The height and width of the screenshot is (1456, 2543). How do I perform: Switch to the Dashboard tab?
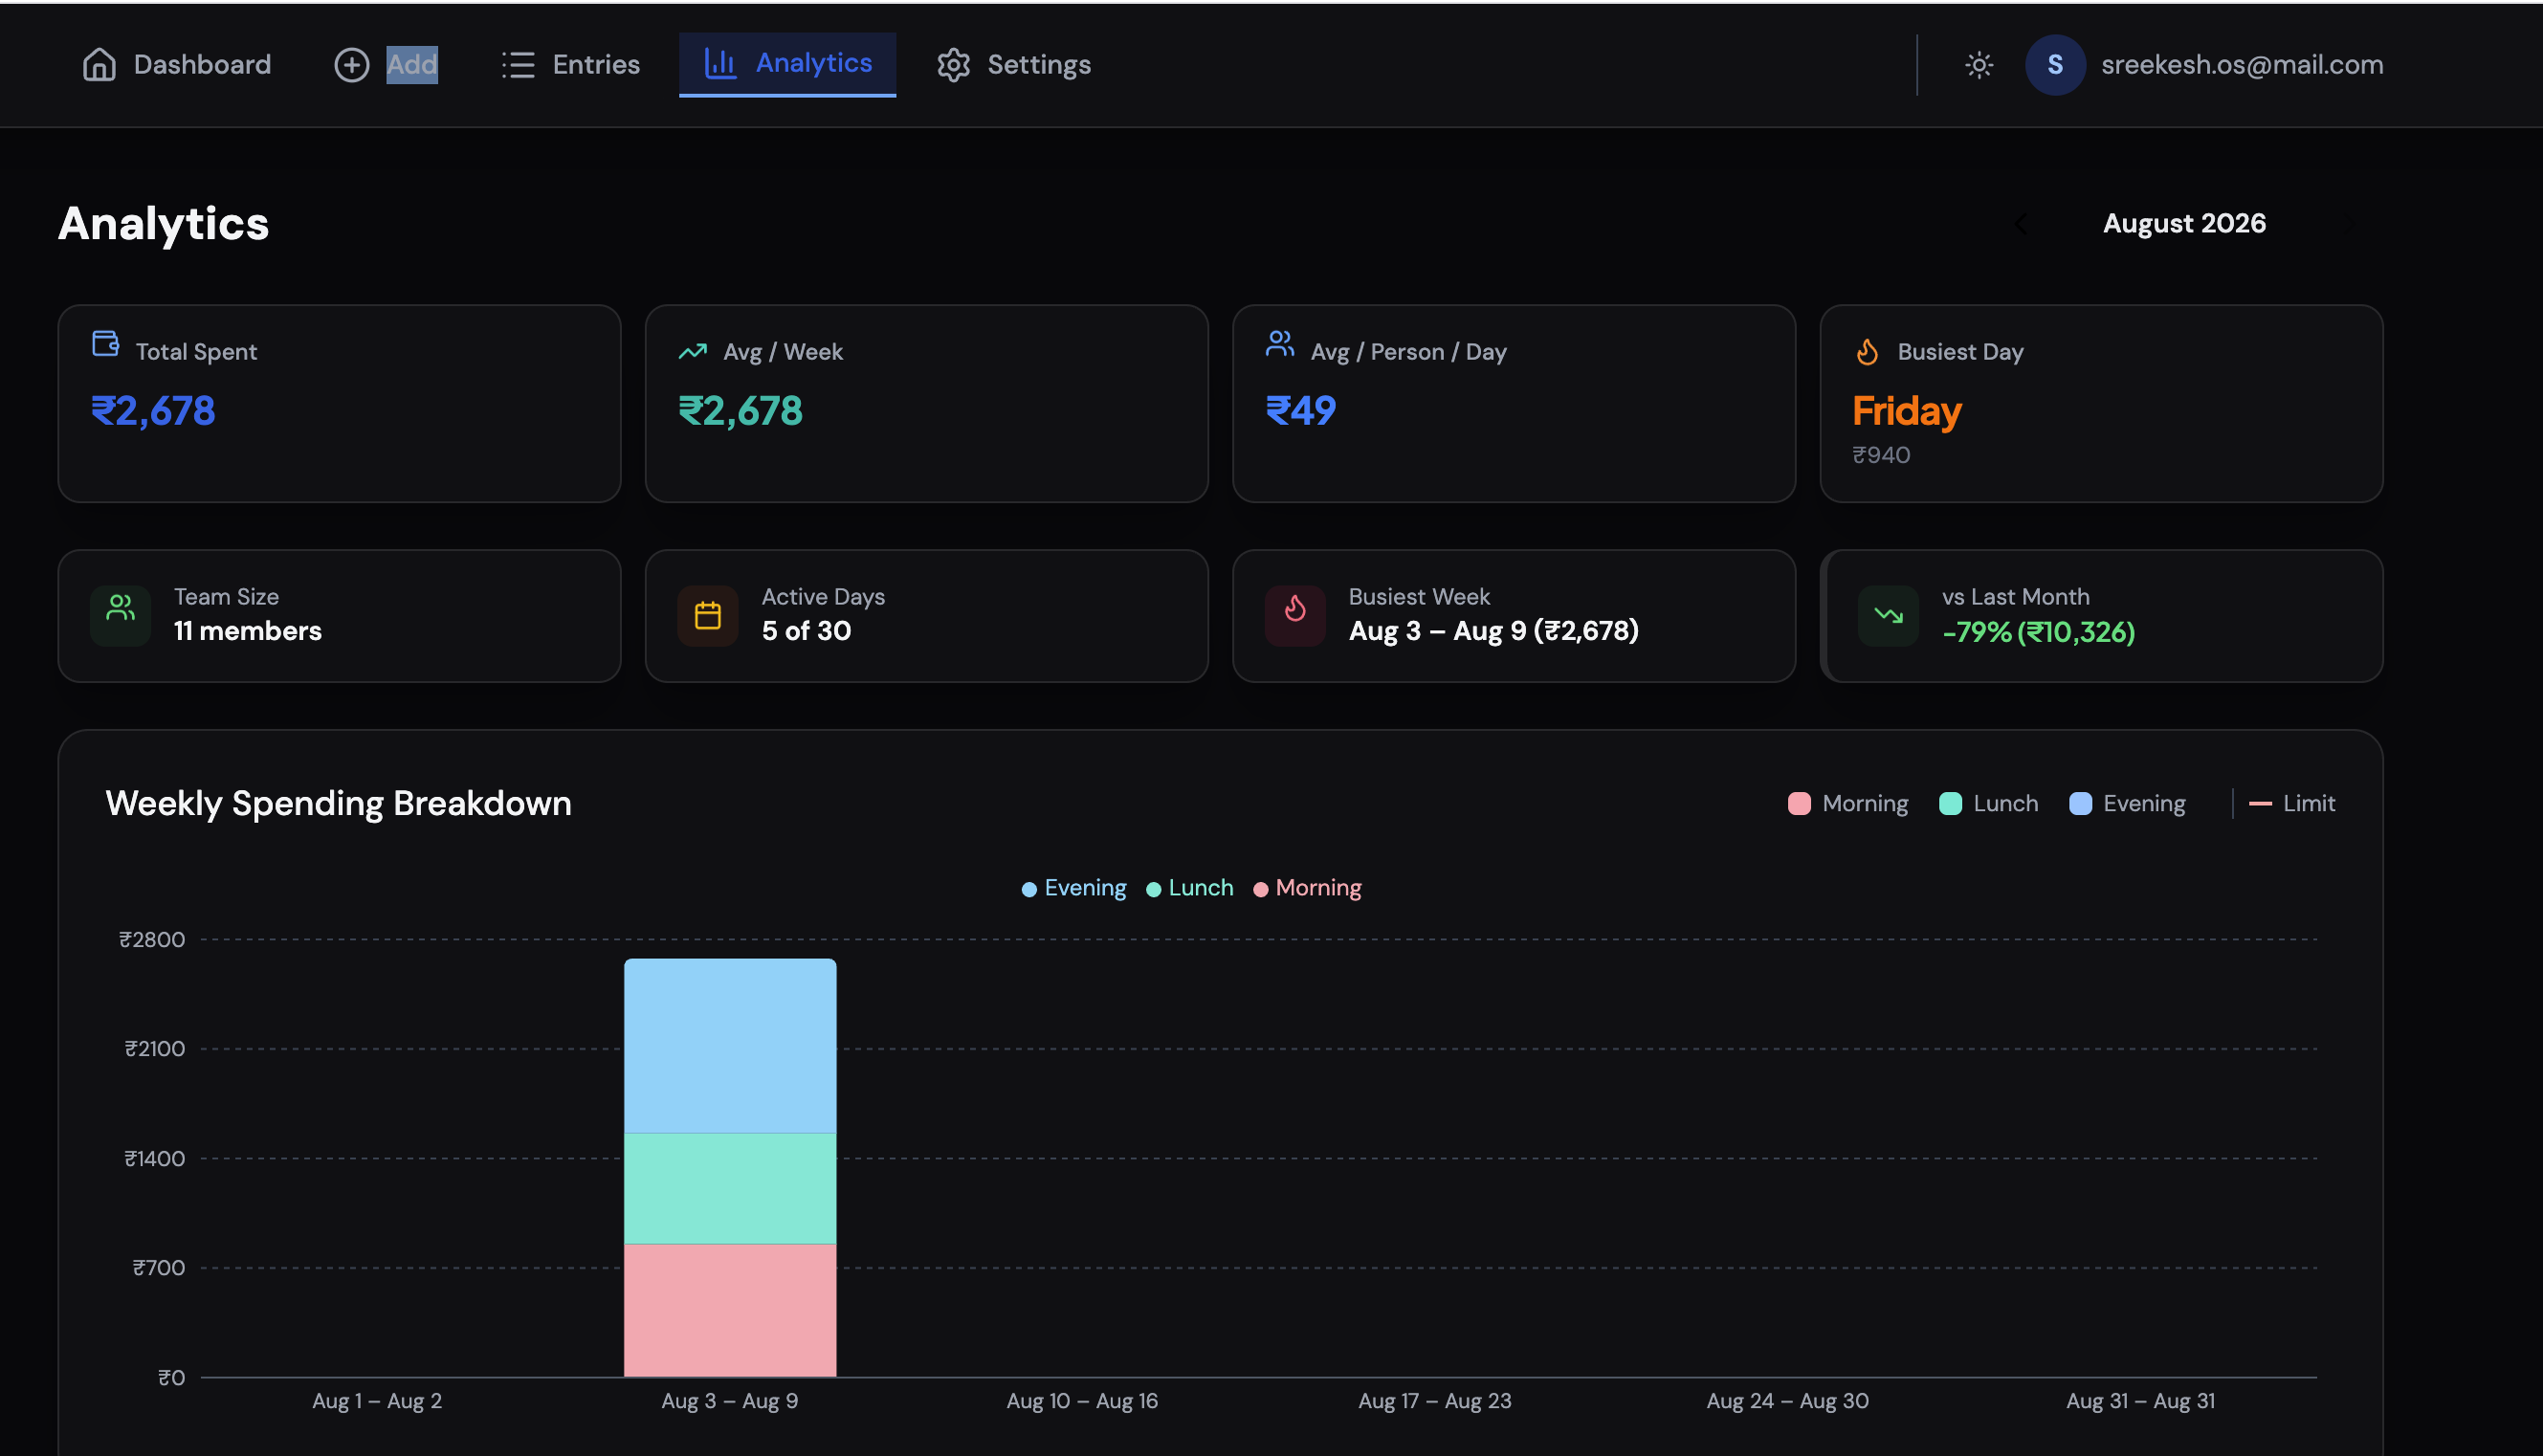(x=176, y=65)
